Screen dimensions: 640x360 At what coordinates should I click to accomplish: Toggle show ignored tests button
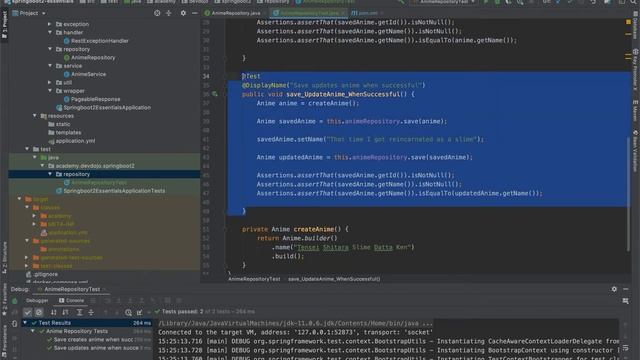[39, 312]
